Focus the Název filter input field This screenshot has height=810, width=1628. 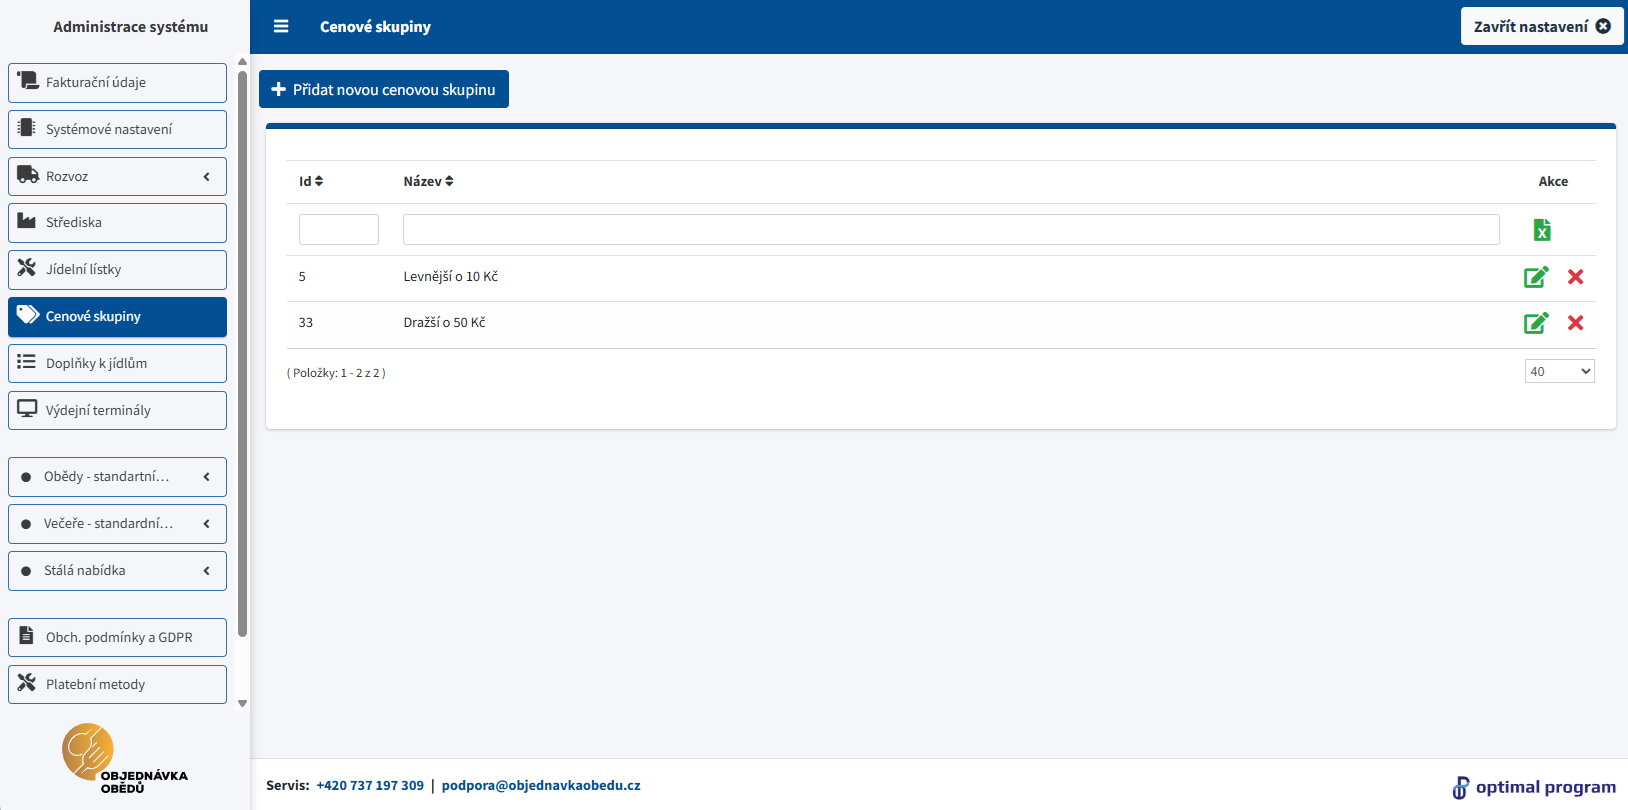pyautogui.click(x=950, y=229)
